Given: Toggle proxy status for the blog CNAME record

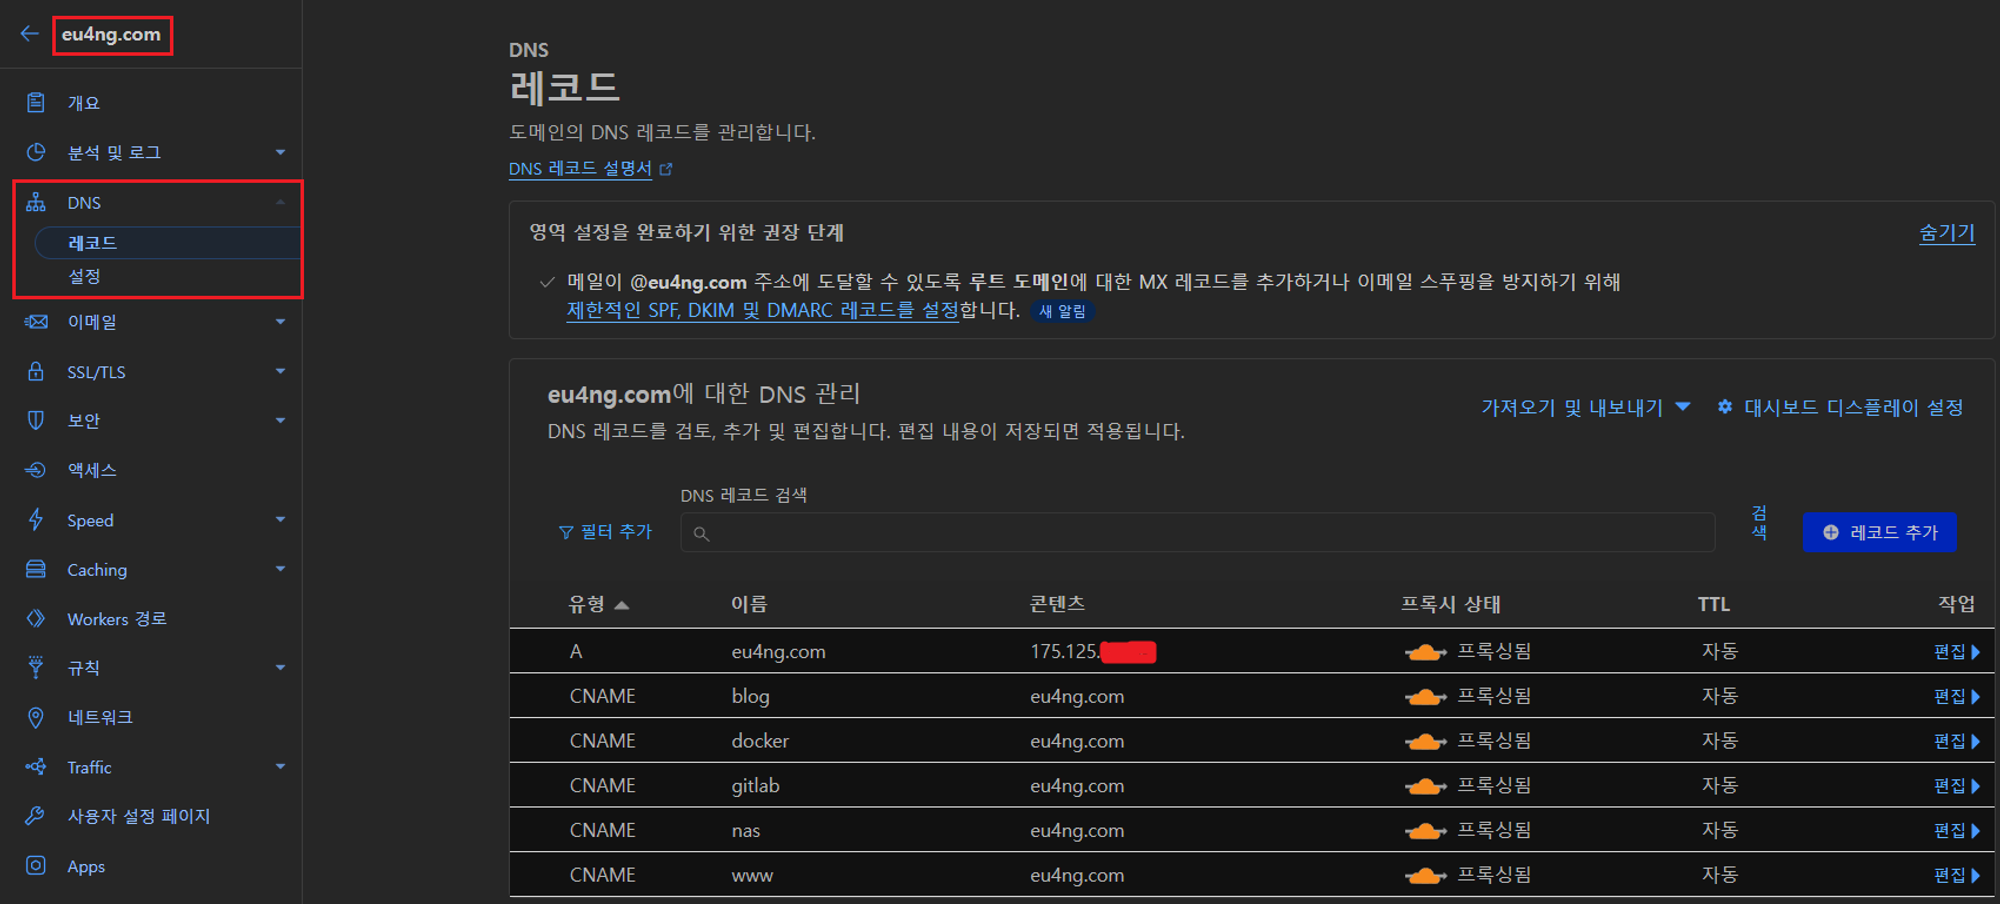Looking at the screenshot, I should [x=1425, y=695].
